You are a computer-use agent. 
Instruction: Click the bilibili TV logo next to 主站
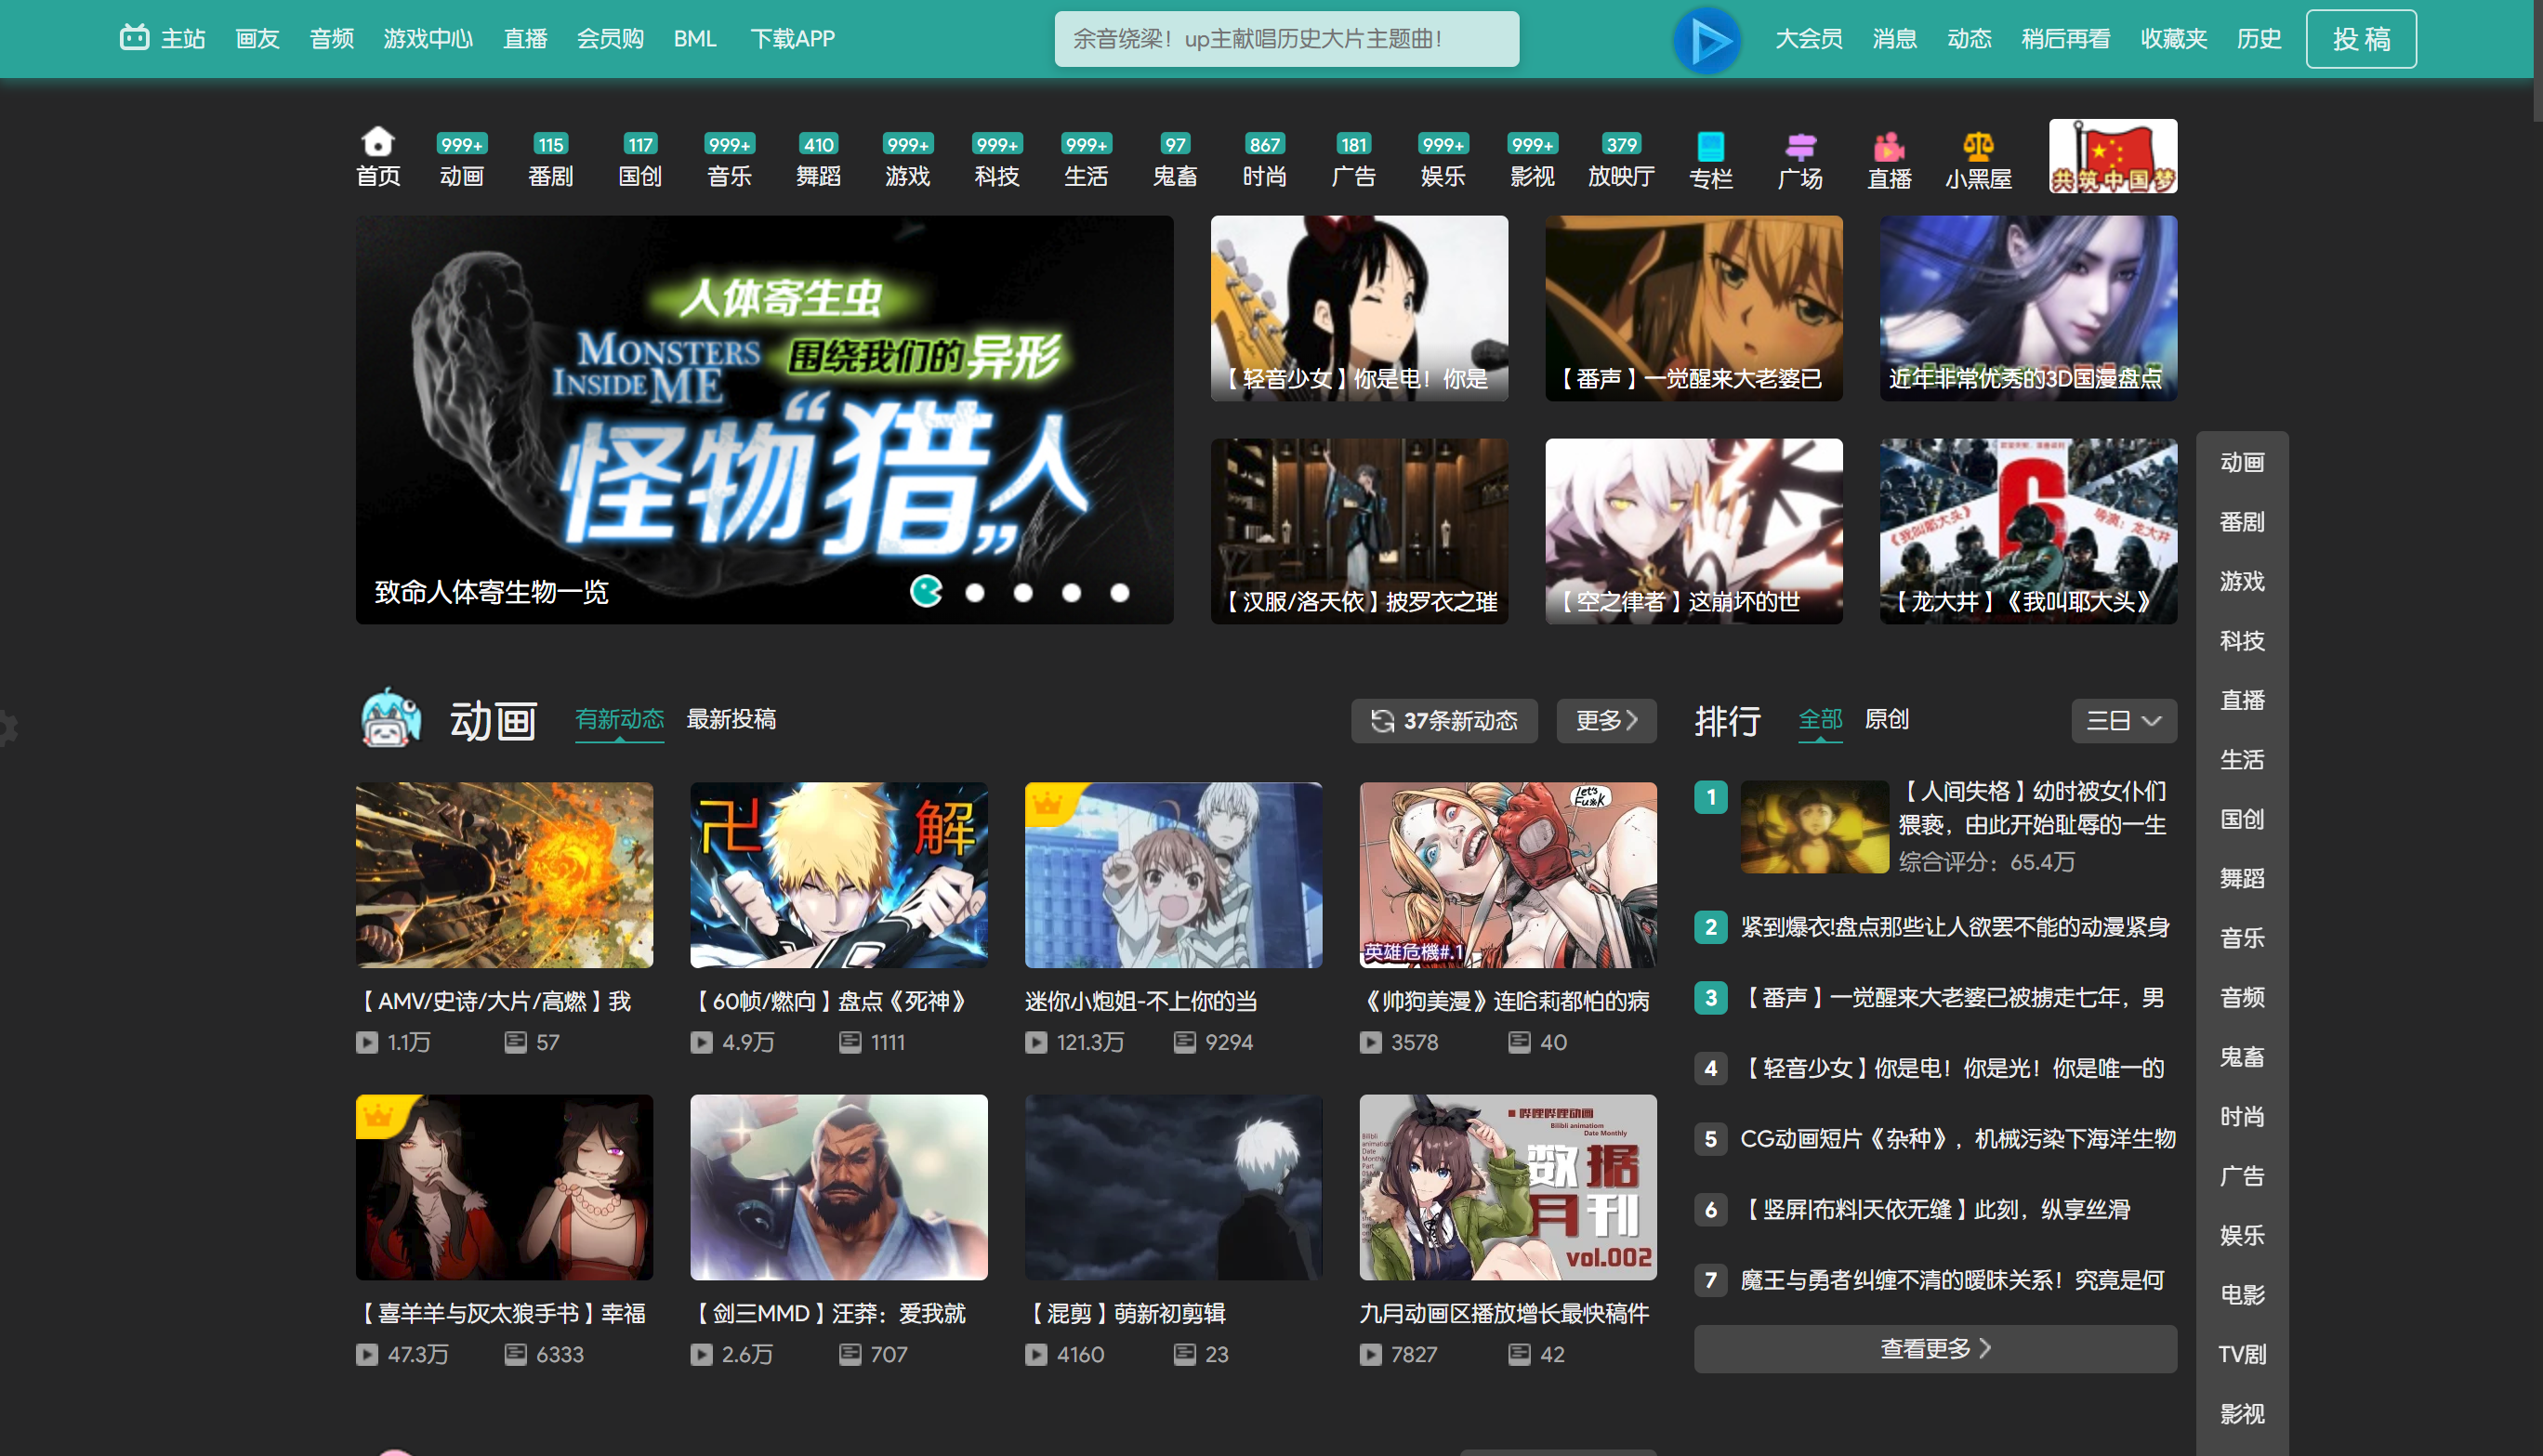[134, 38]
